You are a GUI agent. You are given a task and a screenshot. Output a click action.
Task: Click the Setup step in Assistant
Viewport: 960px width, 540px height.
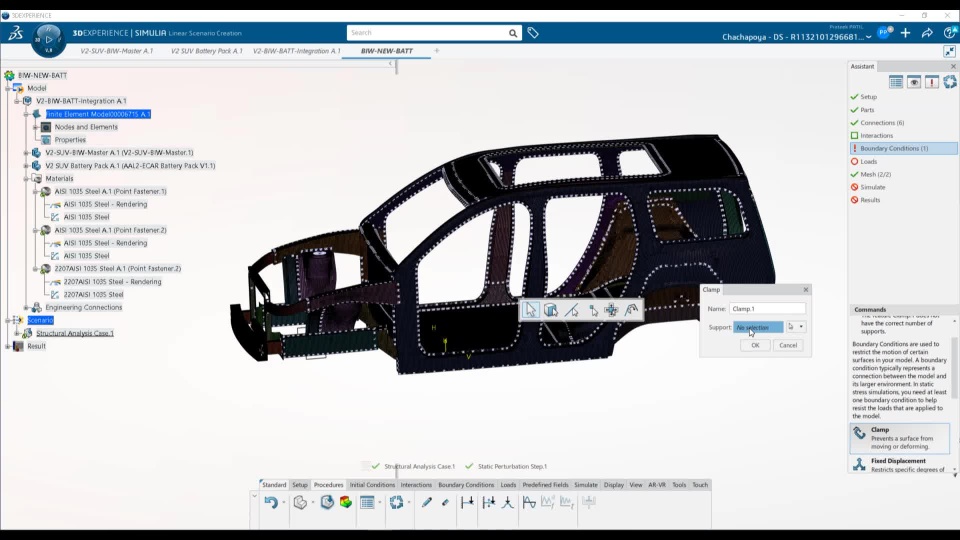tap(868, 97)
